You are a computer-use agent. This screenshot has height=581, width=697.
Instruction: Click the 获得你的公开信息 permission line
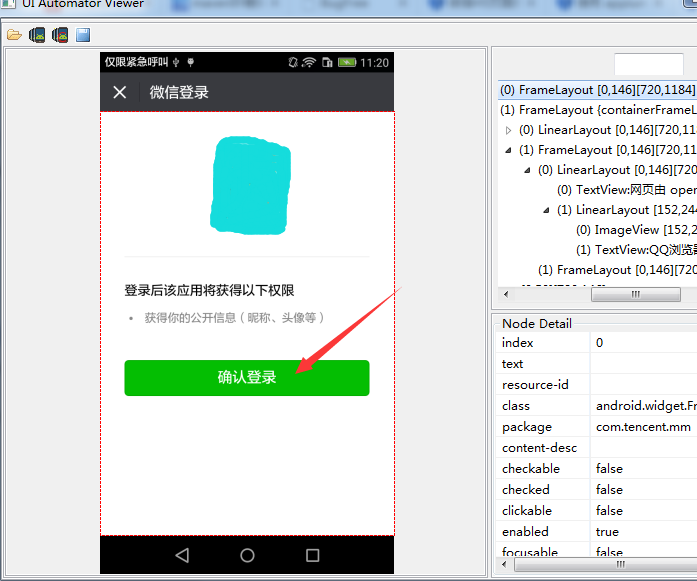pyautogui.click(x=234, y=317)
